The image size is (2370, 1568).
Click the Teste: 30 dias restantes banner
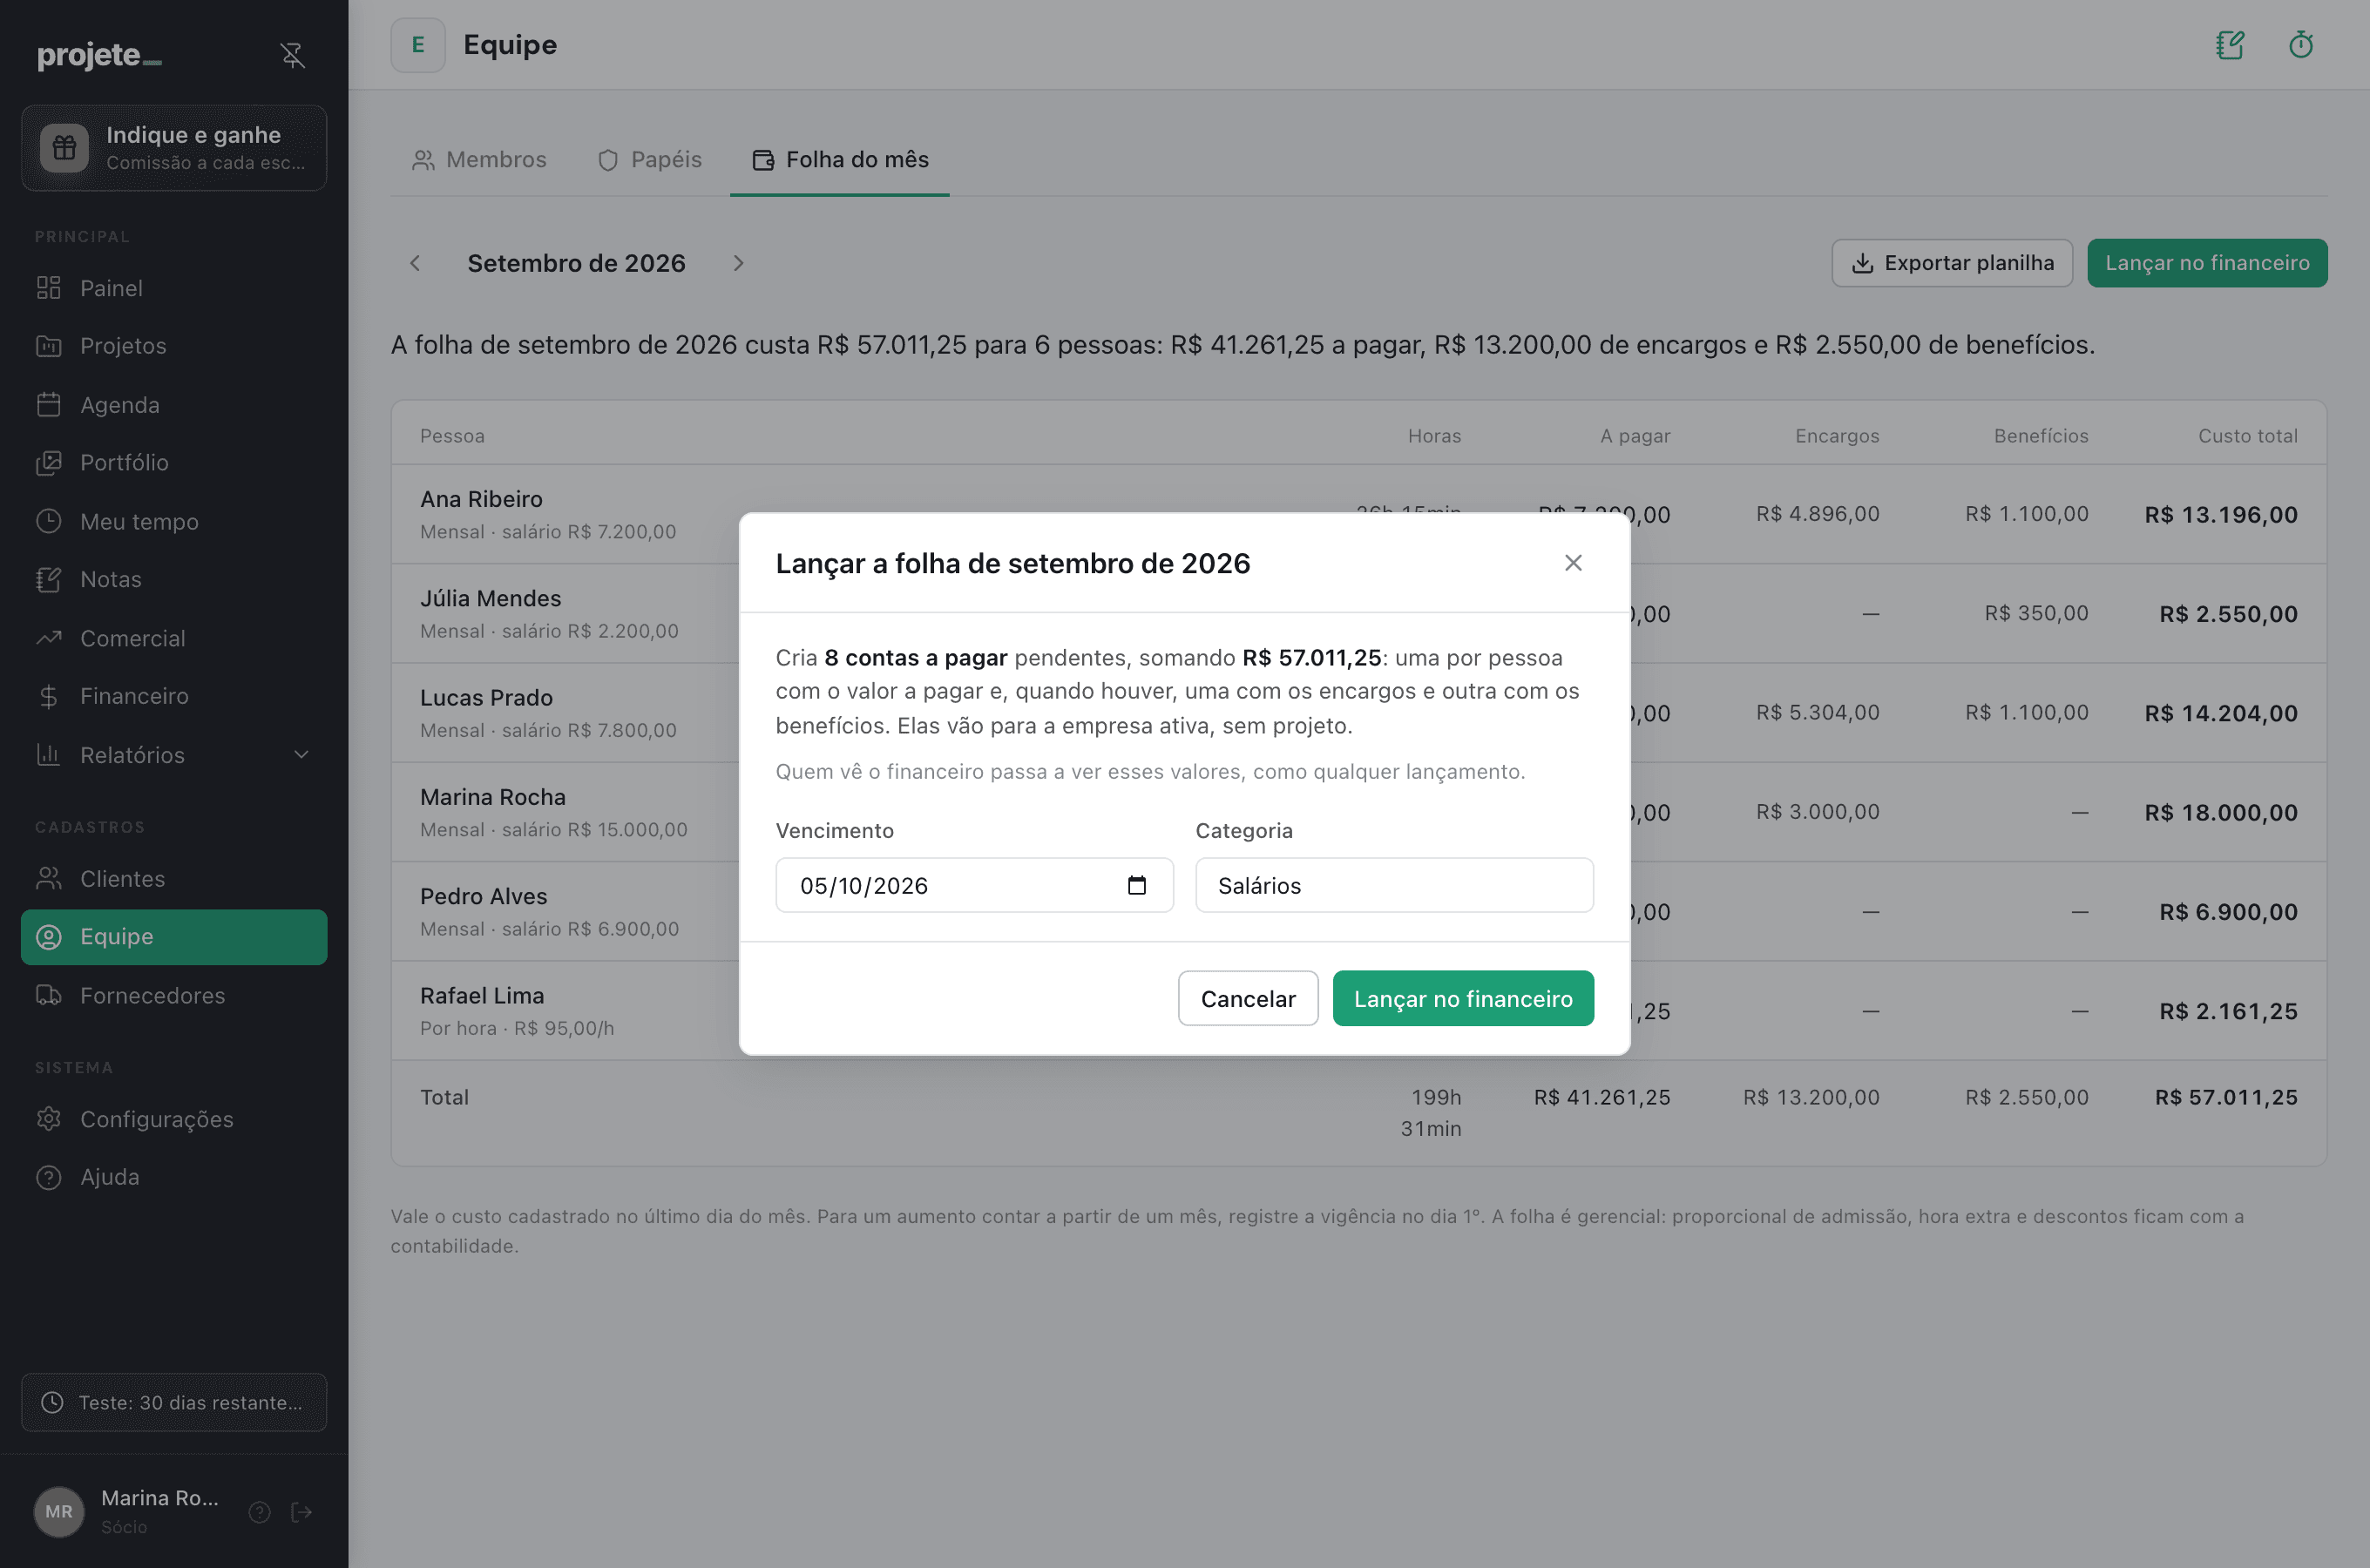pyautogui.click(x=174, y=1403)
